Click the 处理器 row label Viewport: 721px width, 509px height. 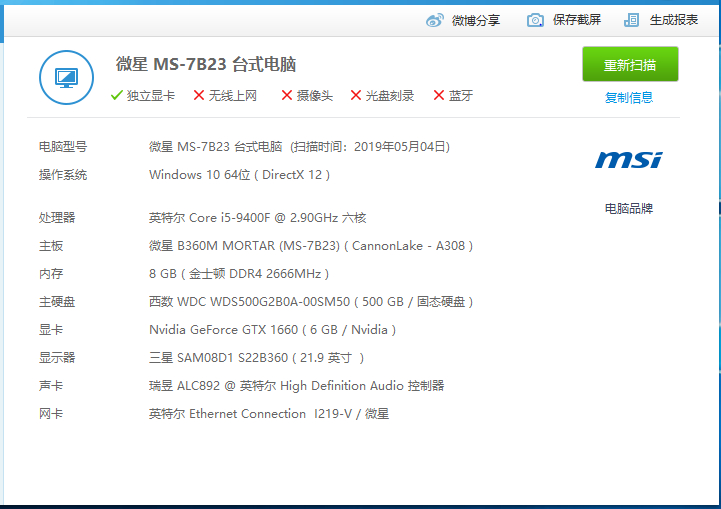pyautogui.click(x=57, y=217)
